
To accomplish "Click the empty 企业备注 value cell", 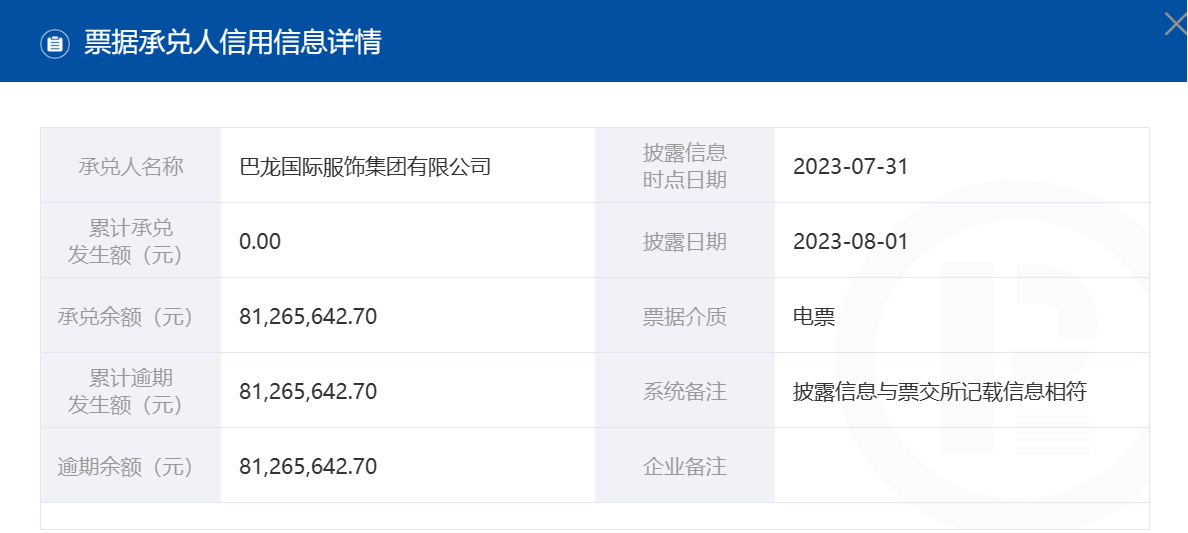I will [x=961, y=466].
